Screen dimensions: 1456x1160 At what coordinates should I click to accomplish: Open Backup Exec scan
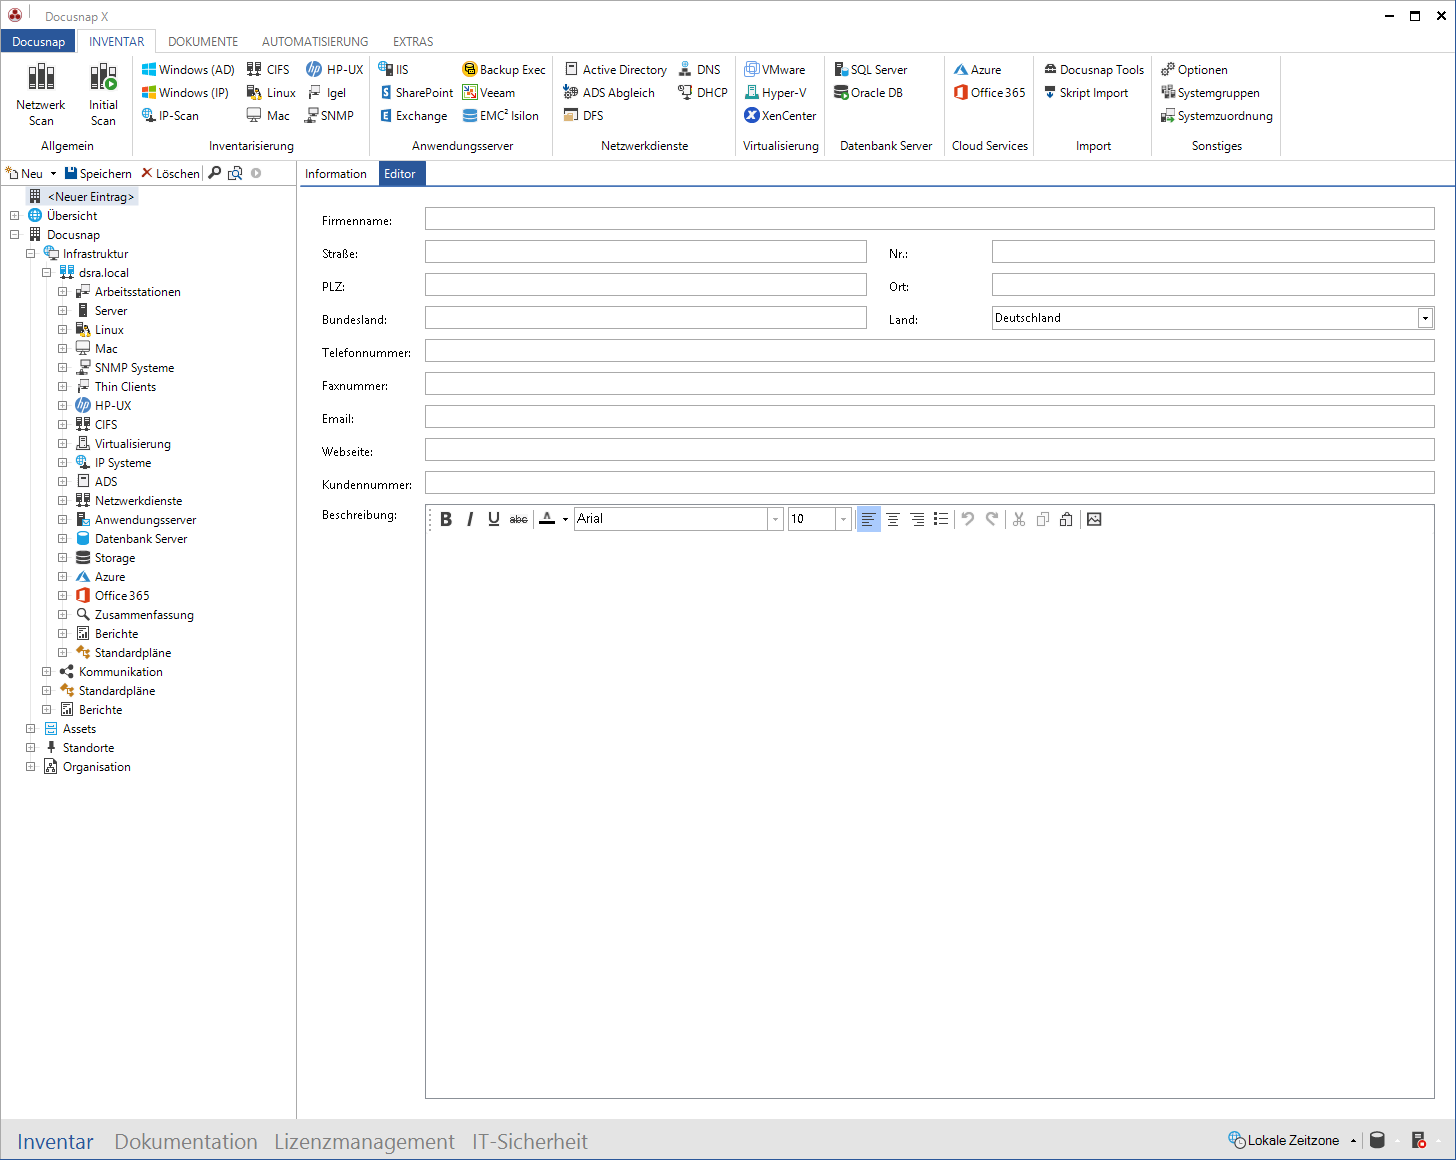coord(504,70)
